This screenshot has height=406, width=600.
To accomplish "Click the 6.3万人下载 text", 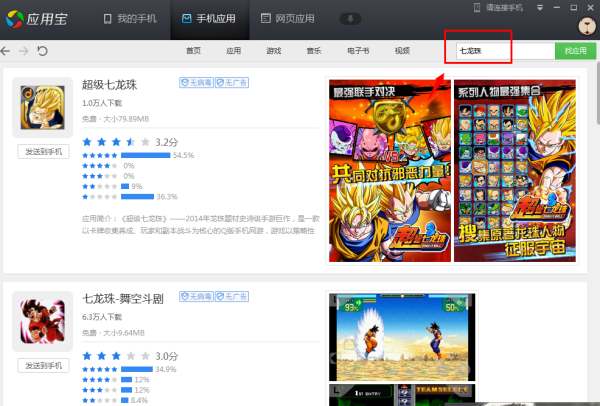I will click(x=102, y=317).
